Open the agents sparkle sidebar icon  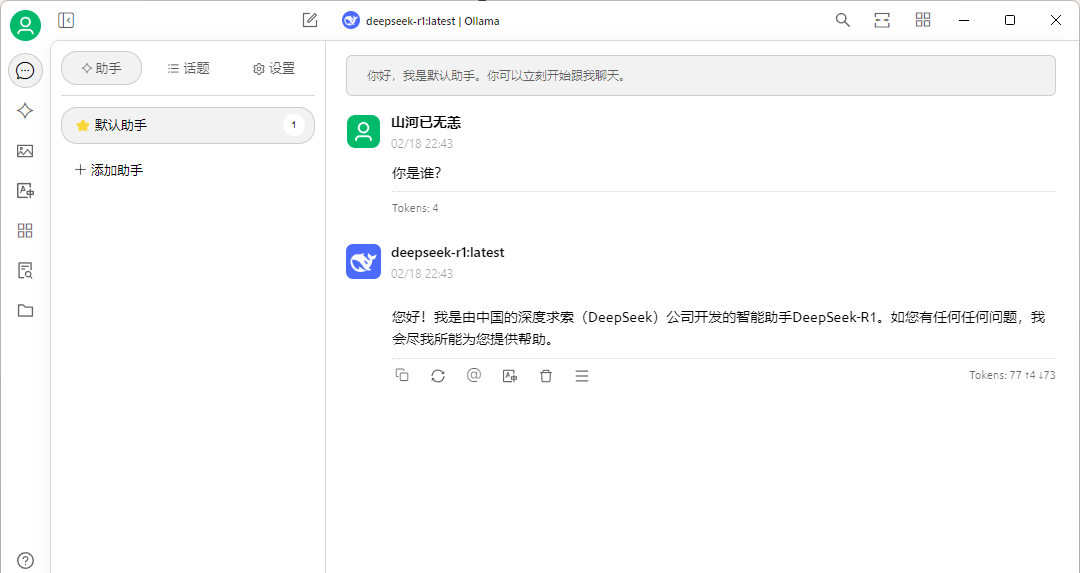click(x=25, y=110)
